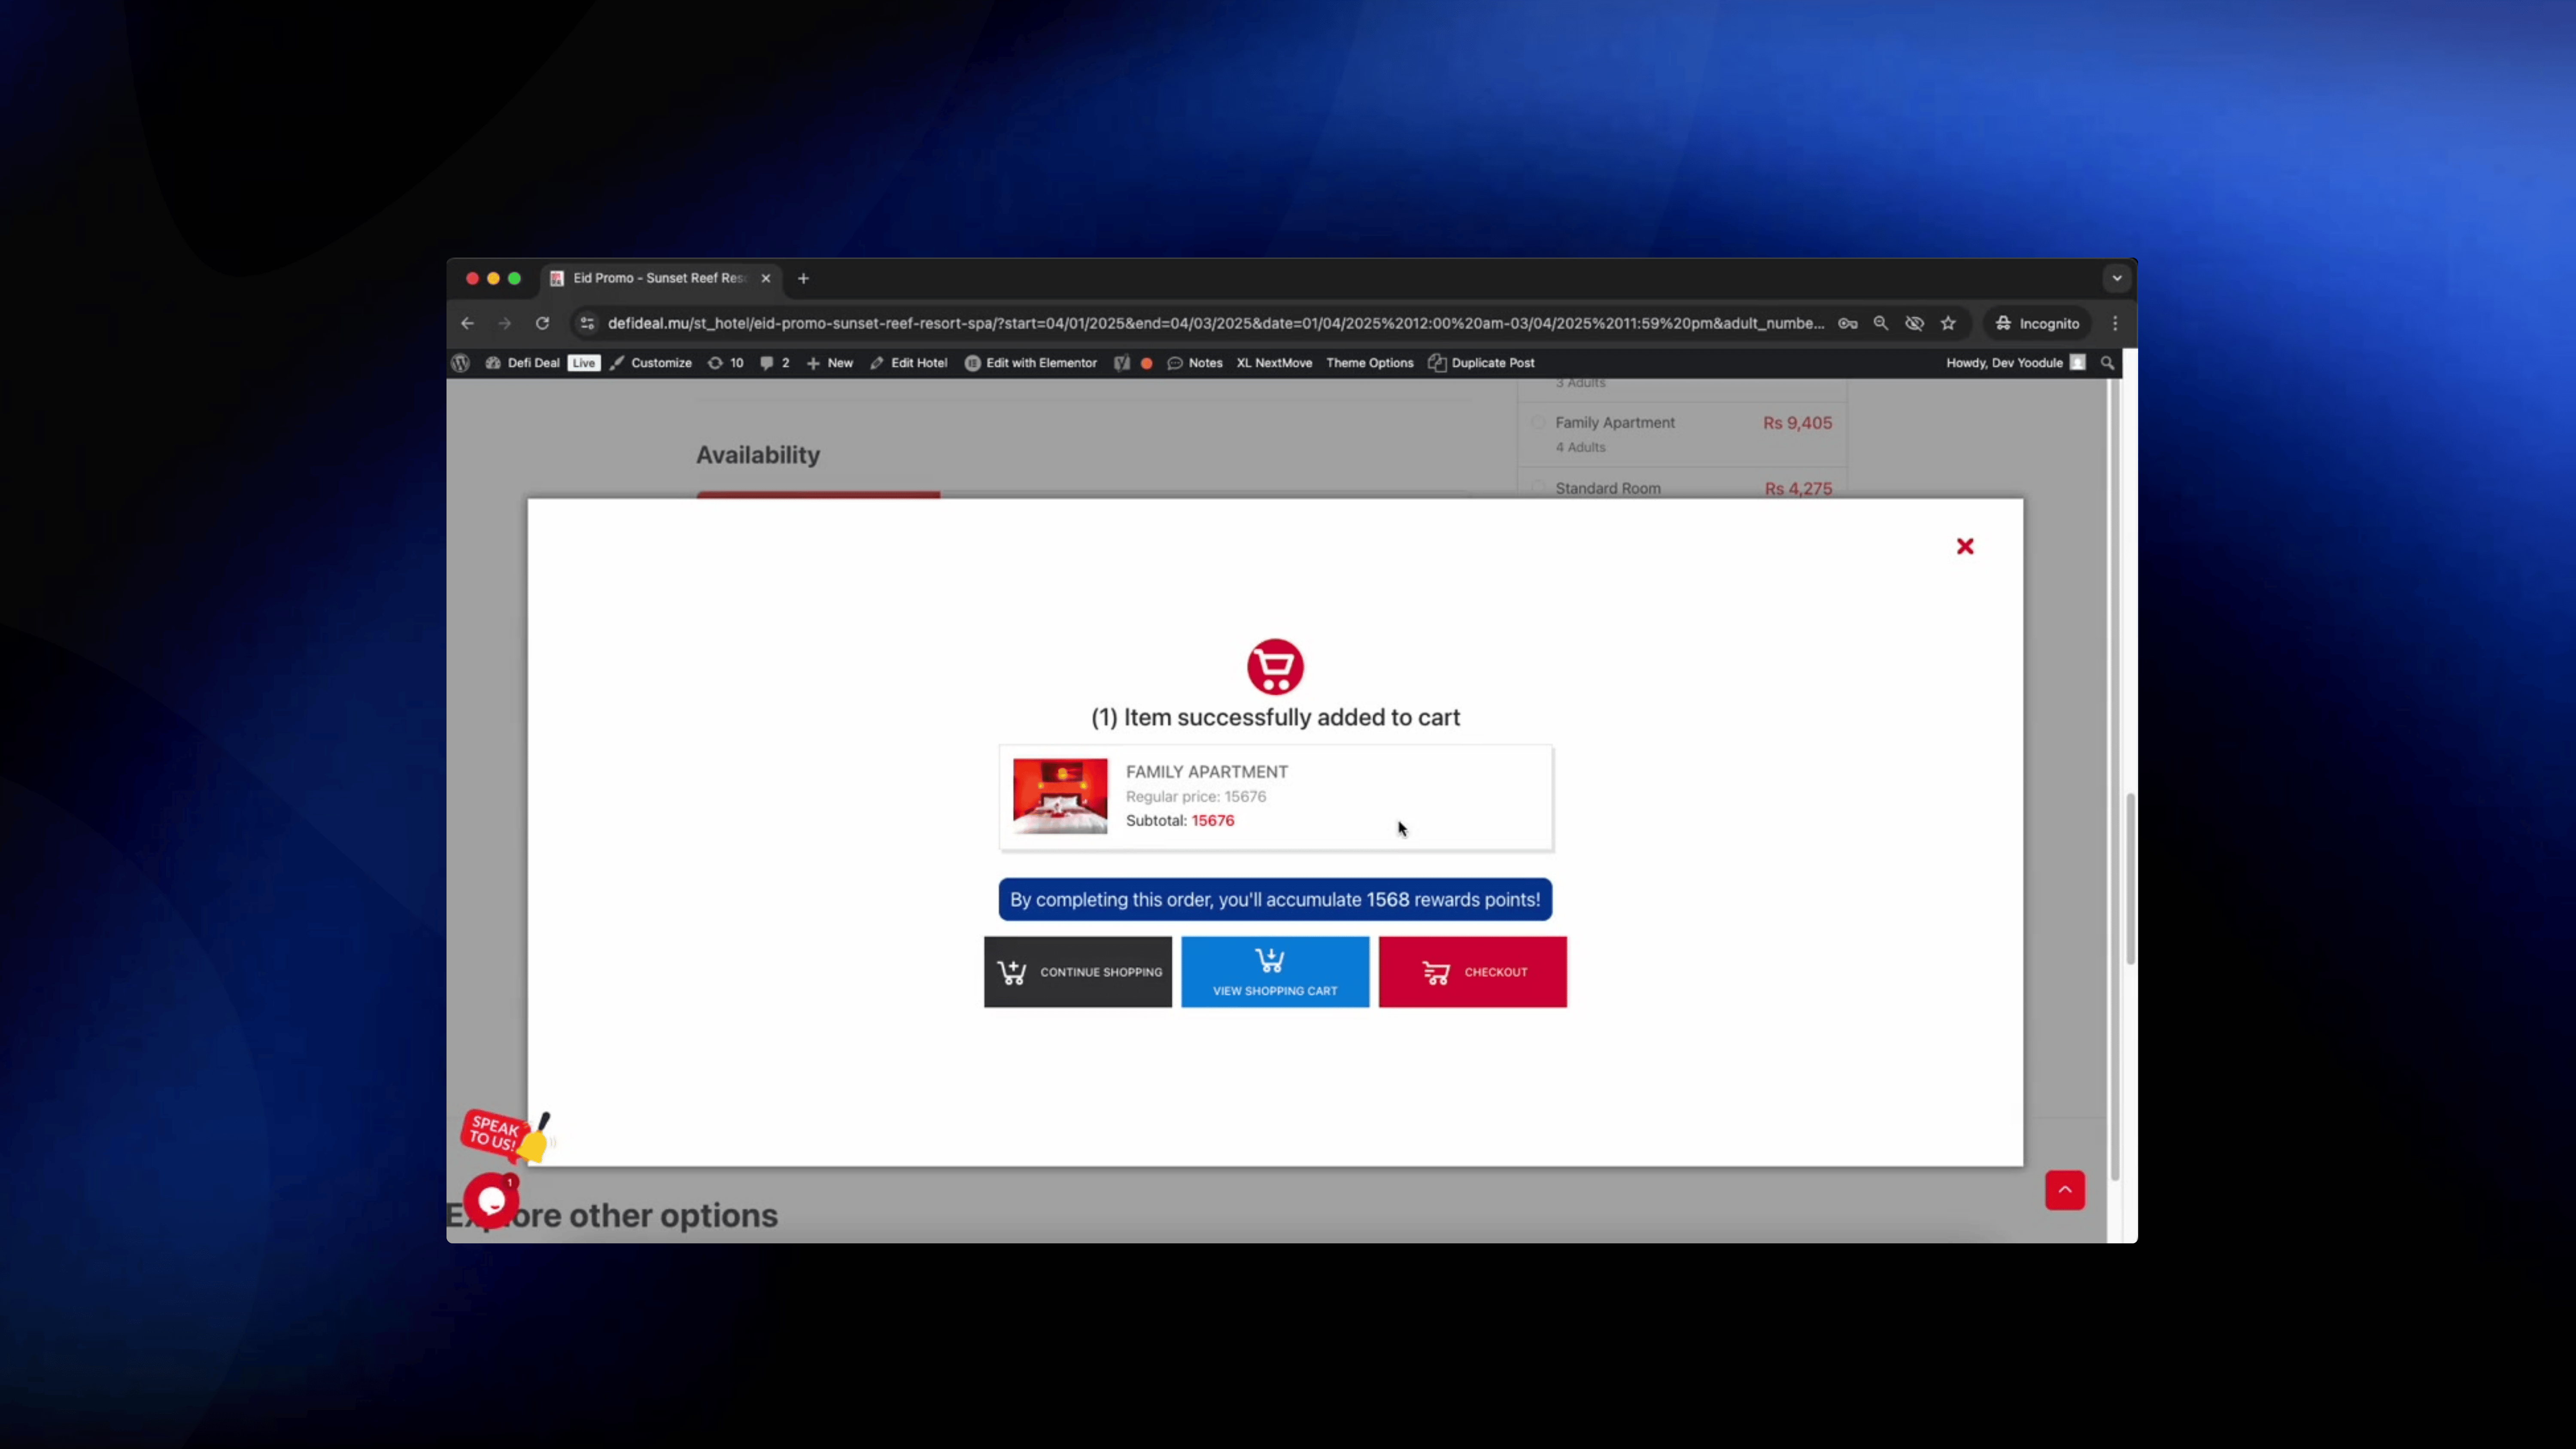Open the tab search chevron at top right
This screenshot has width=2576, height=1449.
[x=2117, y=278]
